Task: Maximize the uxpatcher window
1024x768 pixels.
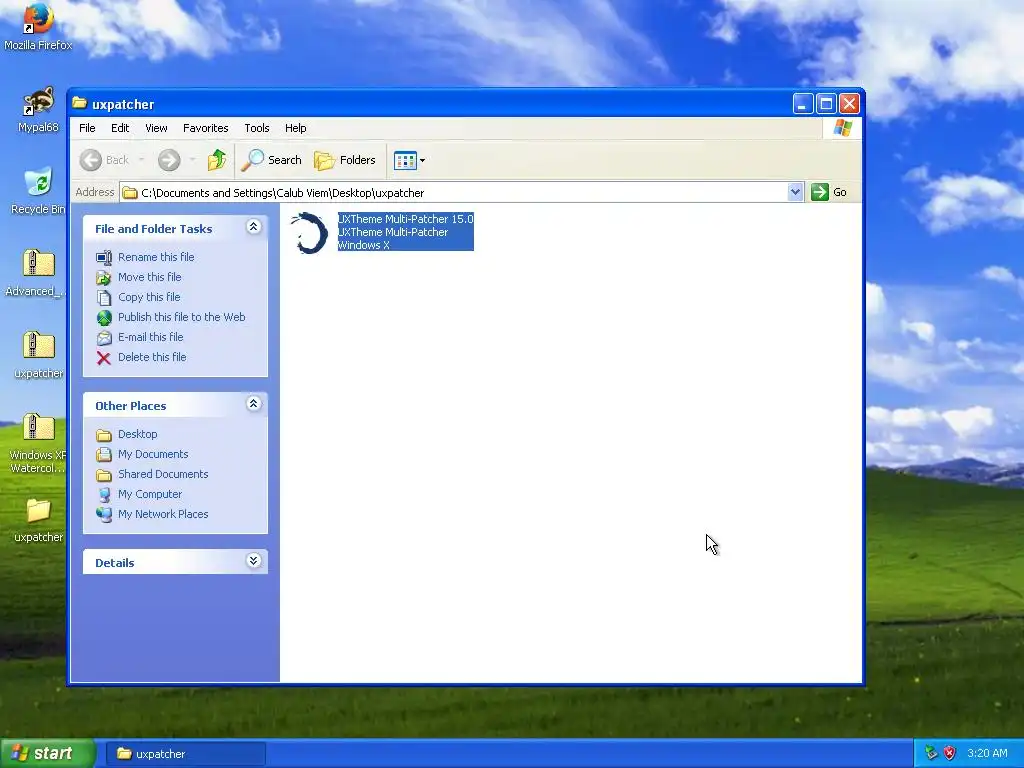Action: (826, 103)
